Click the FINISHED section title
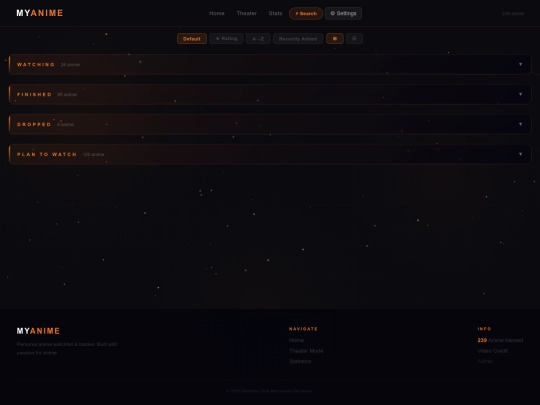 (x=34, y=94)
